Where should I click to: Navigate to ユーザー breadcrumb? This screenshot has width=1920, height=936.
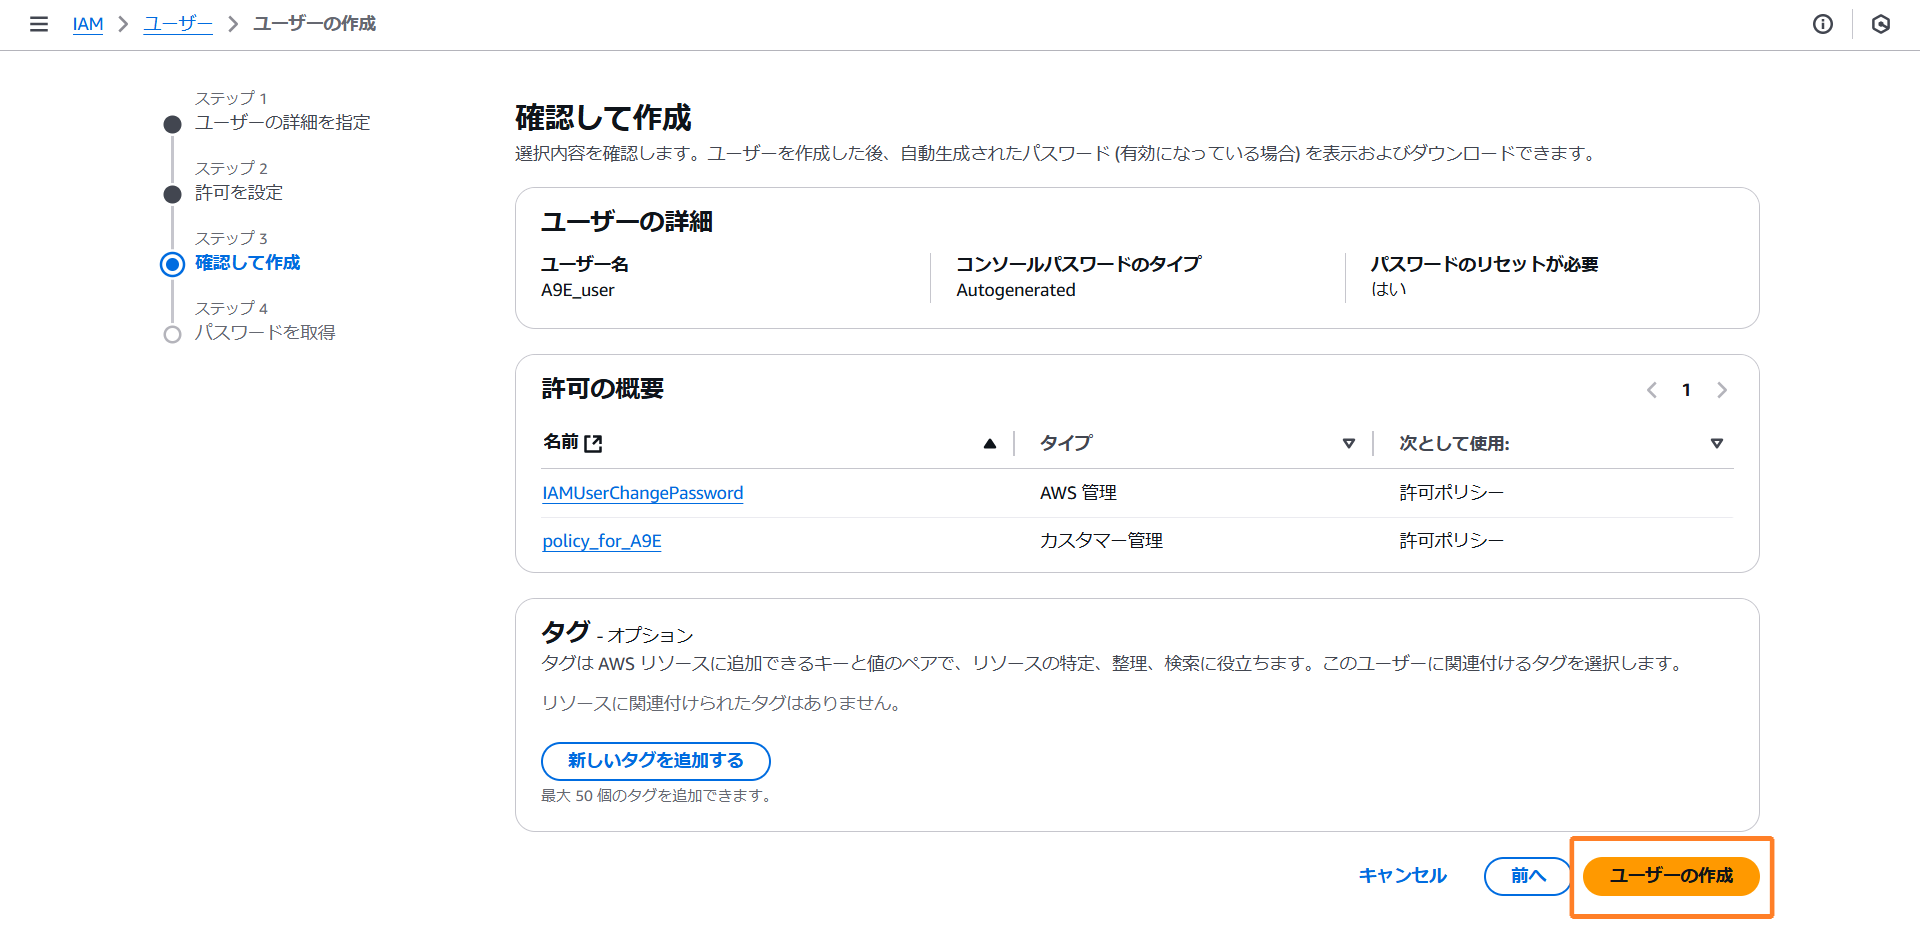pyautogui.click(x=178, y=24)
